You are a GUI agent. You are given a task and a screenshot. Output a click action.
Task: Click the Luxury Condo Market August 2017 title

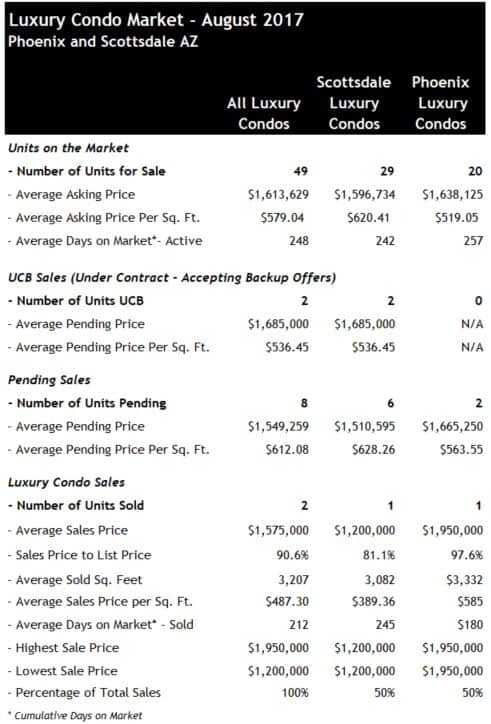(x=156, y=20)
